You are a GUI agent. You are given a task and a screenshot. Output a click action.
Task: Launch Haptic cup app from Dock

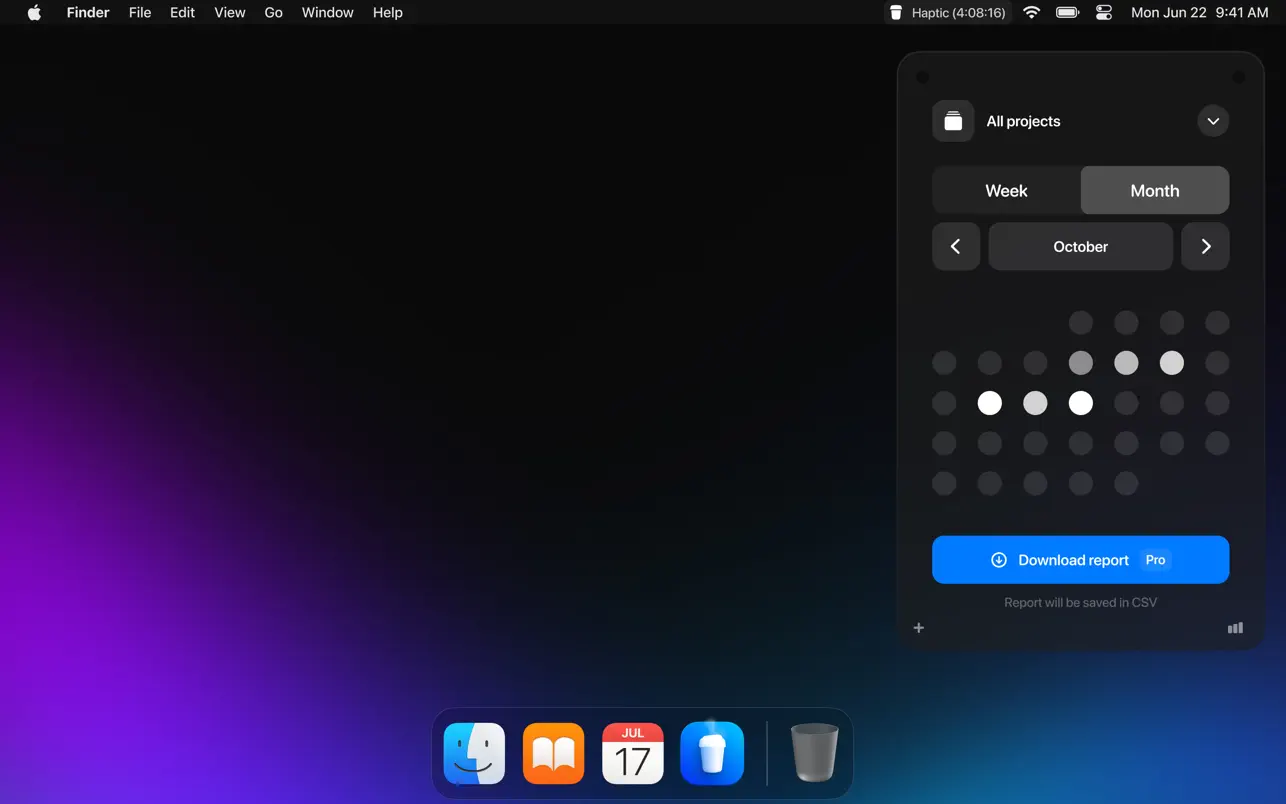click(712, 753)
